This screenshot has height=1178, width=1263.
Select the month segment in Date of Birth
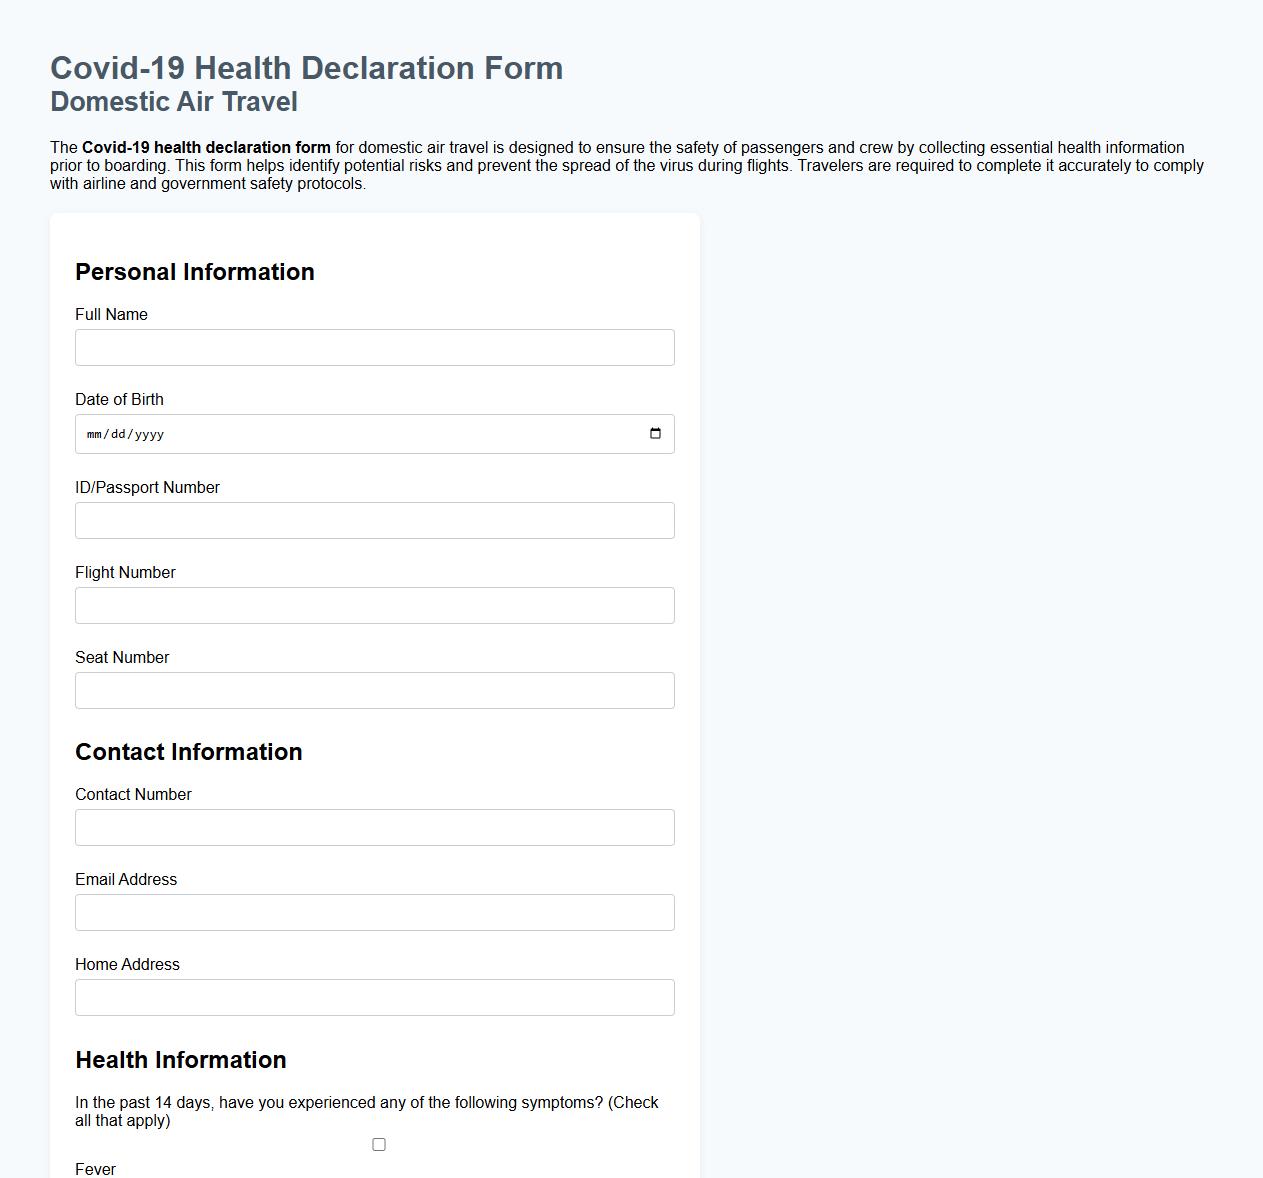[x=93, y=434]
